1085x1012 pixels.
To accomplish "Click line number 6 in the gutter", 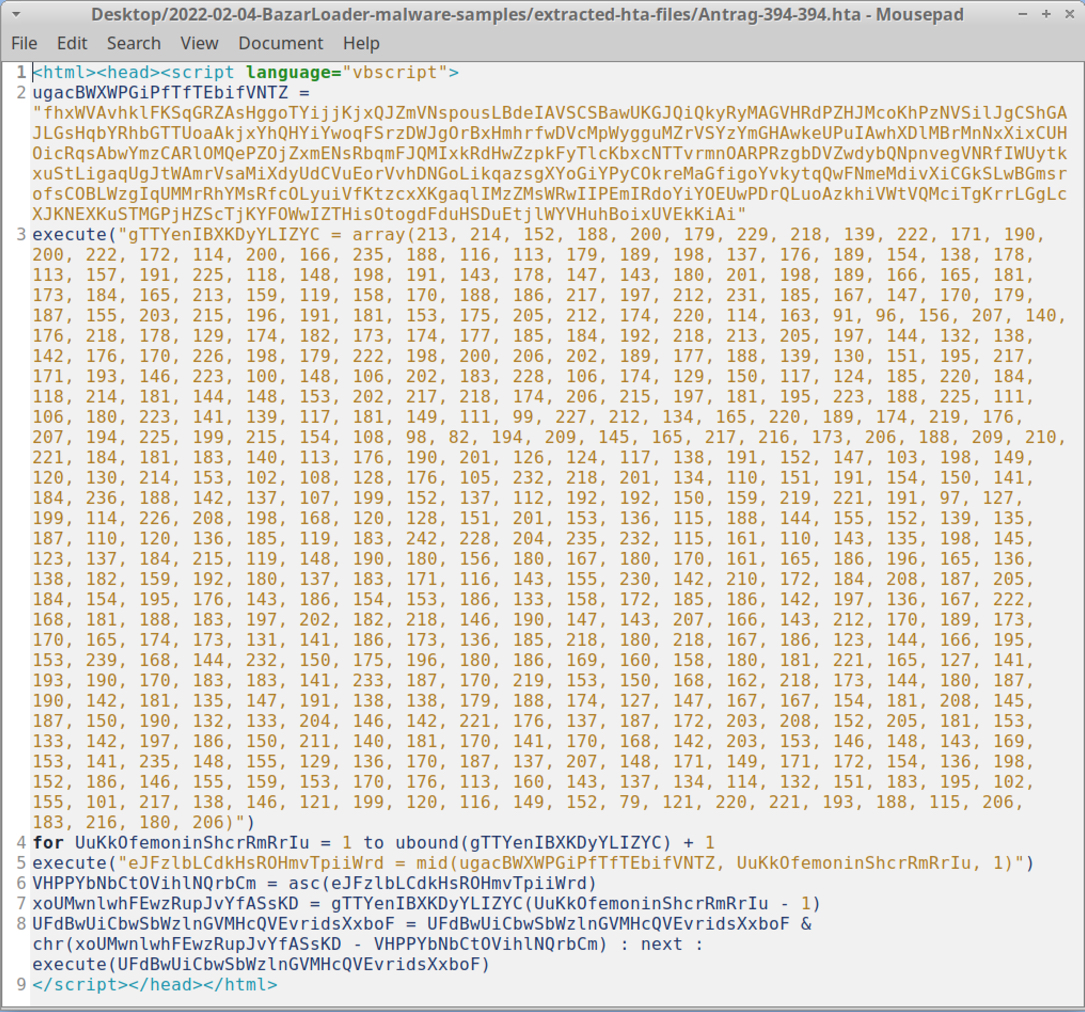I will 21,883.
